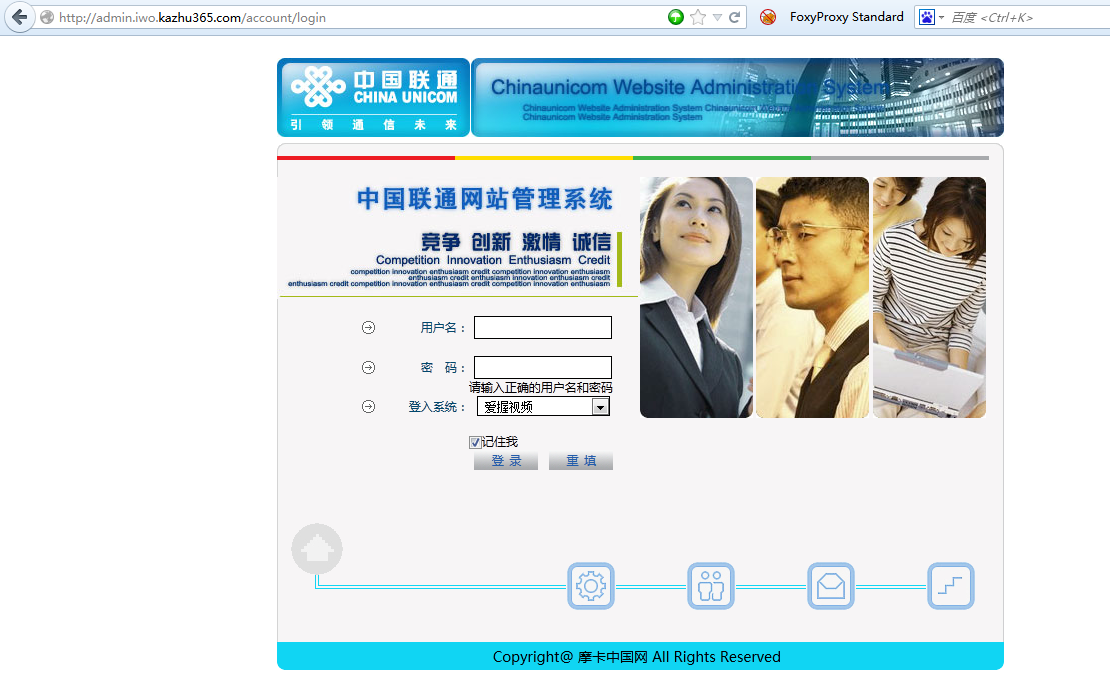The image size is (1110, 673).
Task: Click the open envelope mail icon tile
Action: click(x=831, y=586)
